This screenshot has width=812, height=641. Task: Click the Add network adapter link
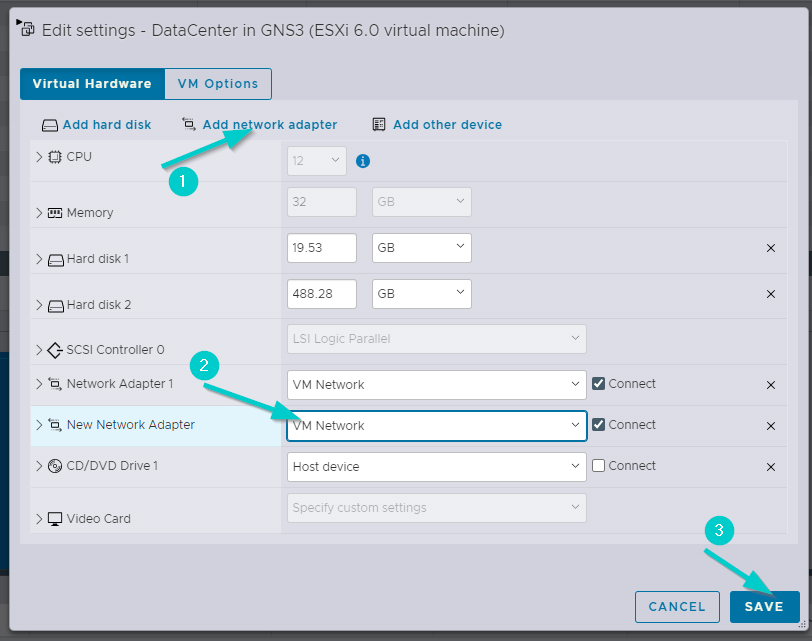click(269, 125)
